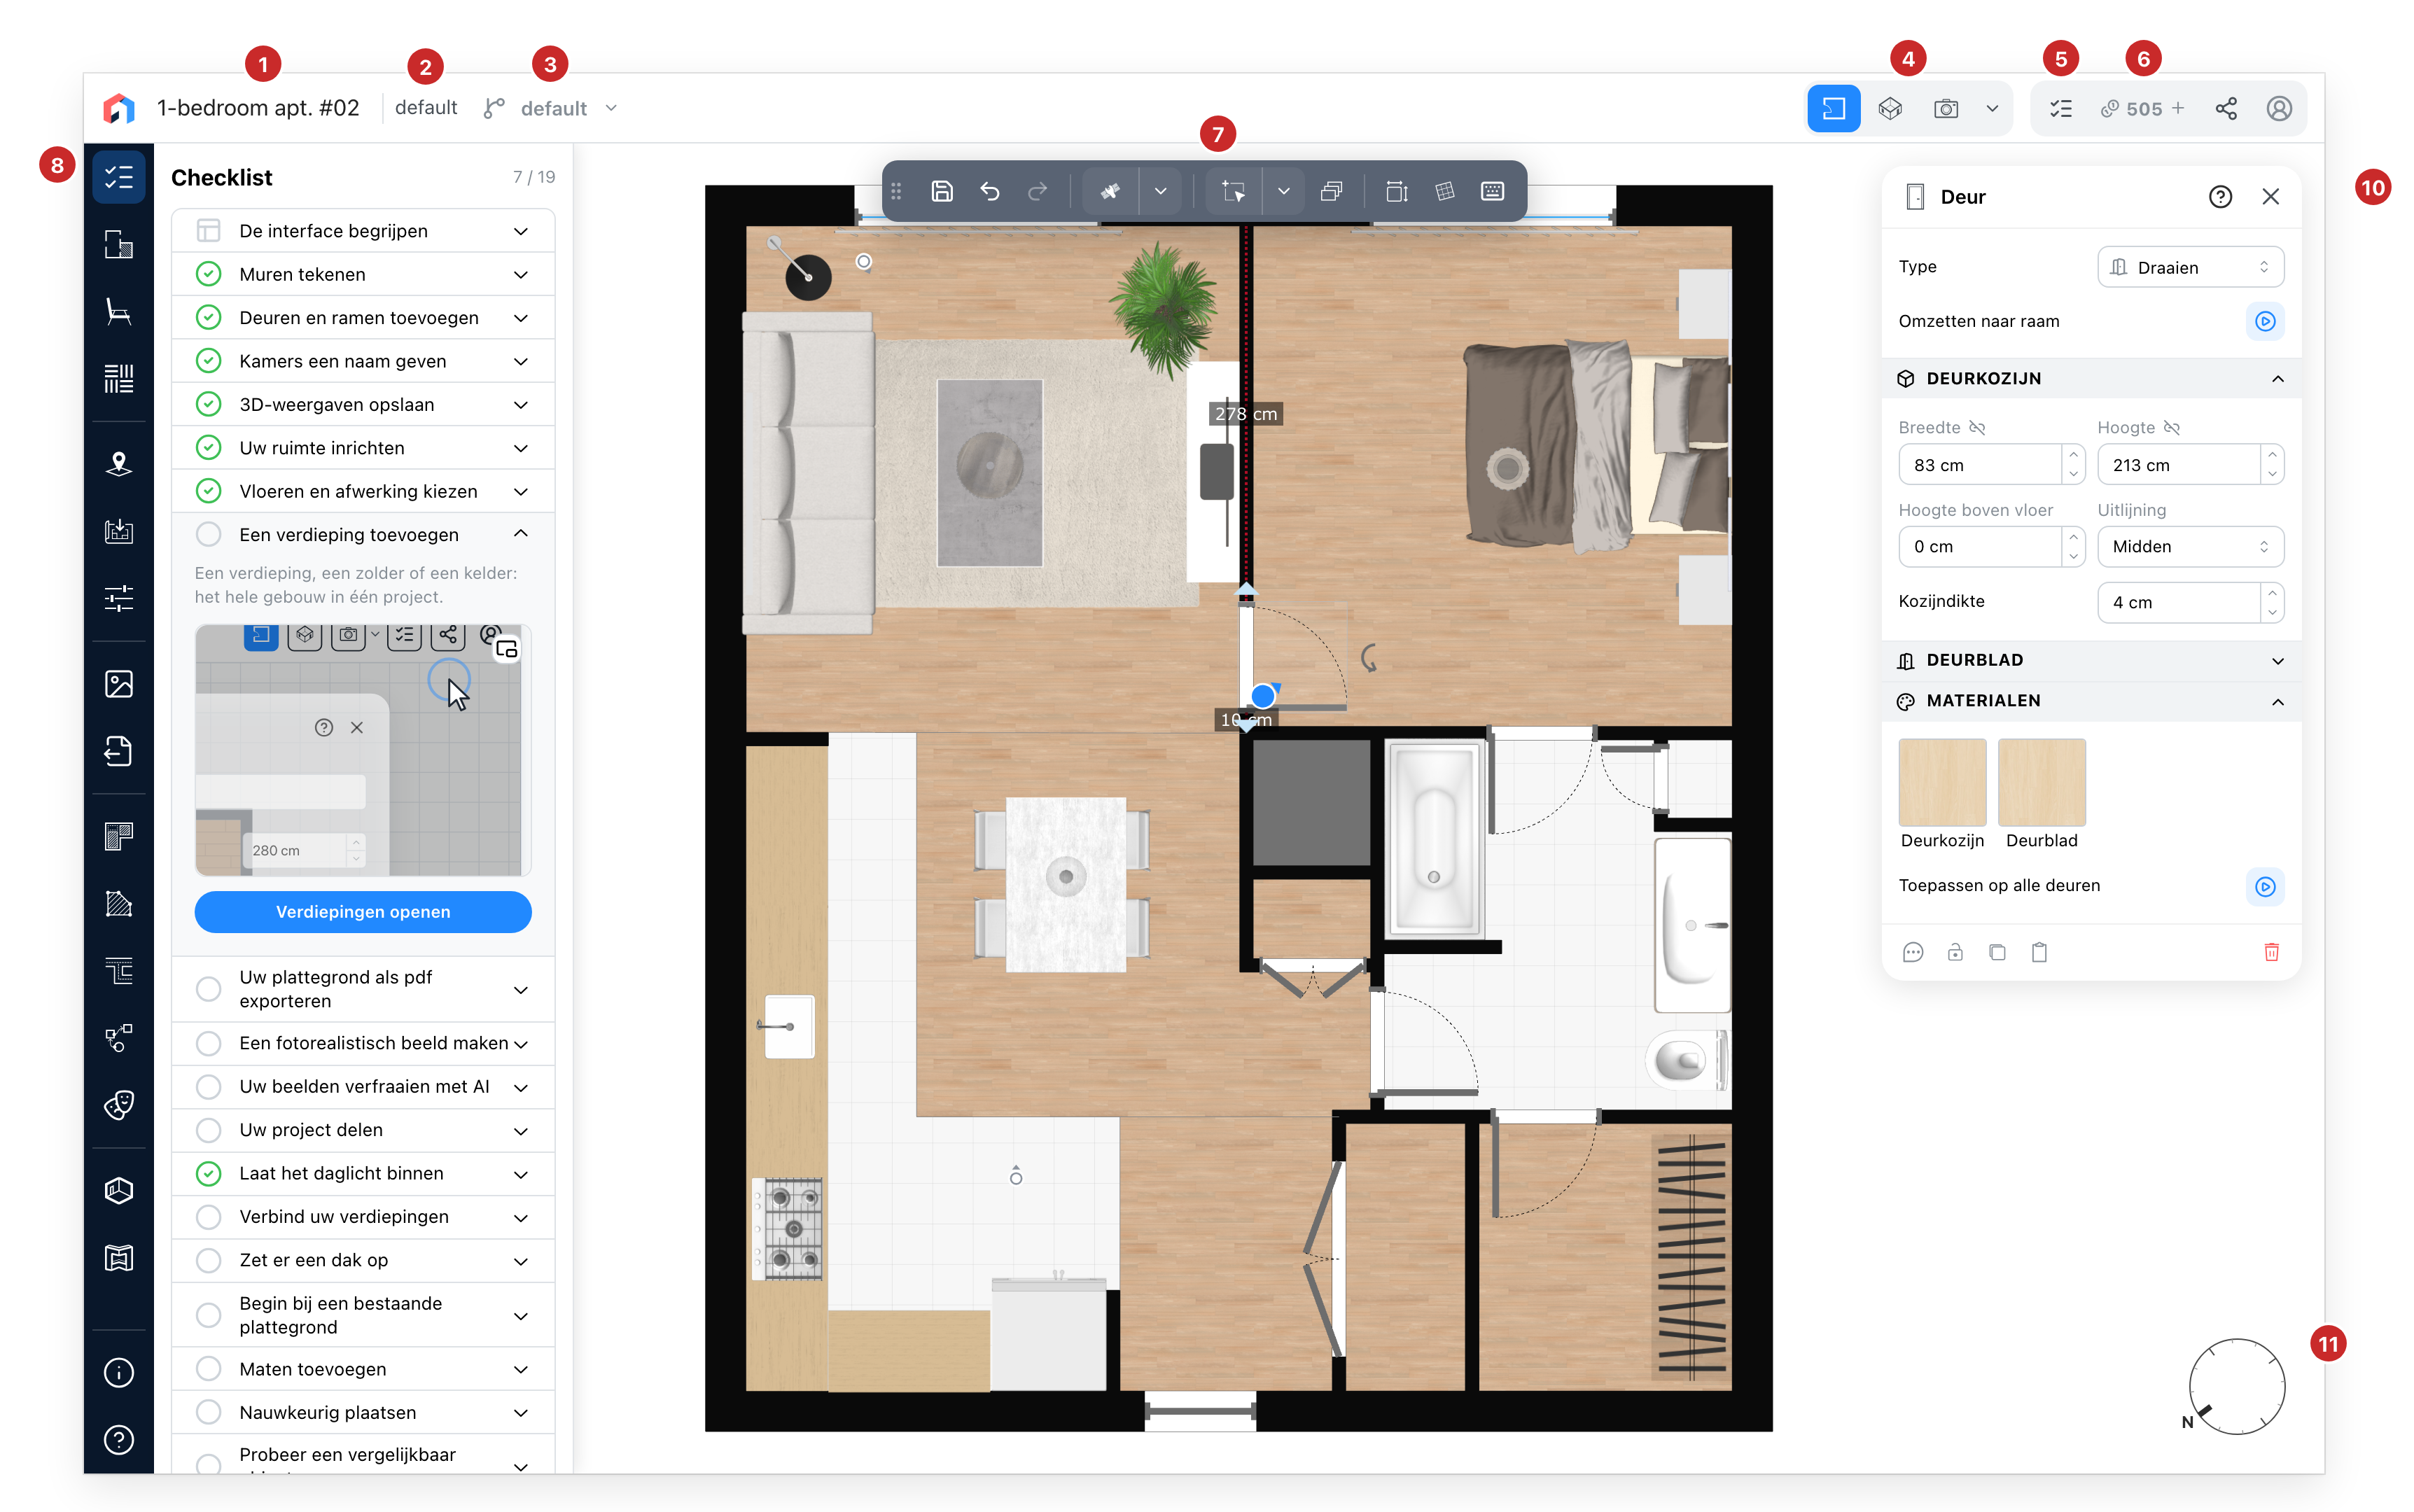The image size is (2414, 1512).
Task: Mark 'Een verdieping toevoegen' as done
Action: point(208,535)
